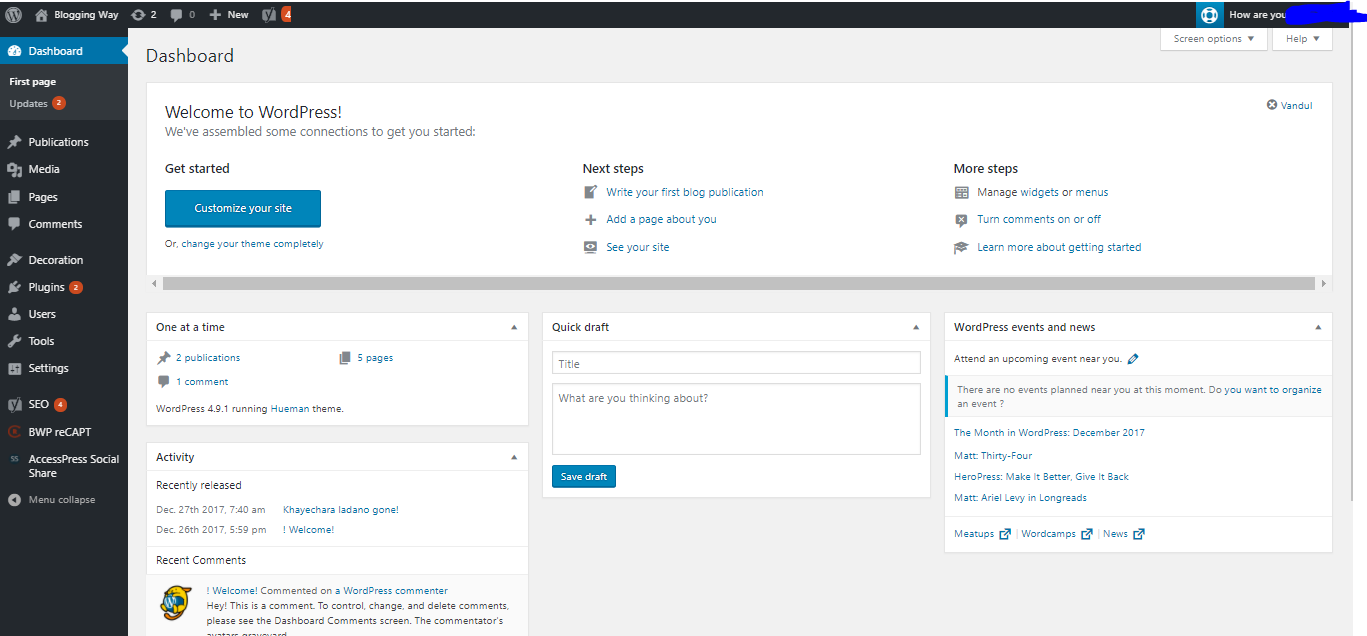
Task: Open The Month in WordPress: December 2017
Action: (1049, 433)
